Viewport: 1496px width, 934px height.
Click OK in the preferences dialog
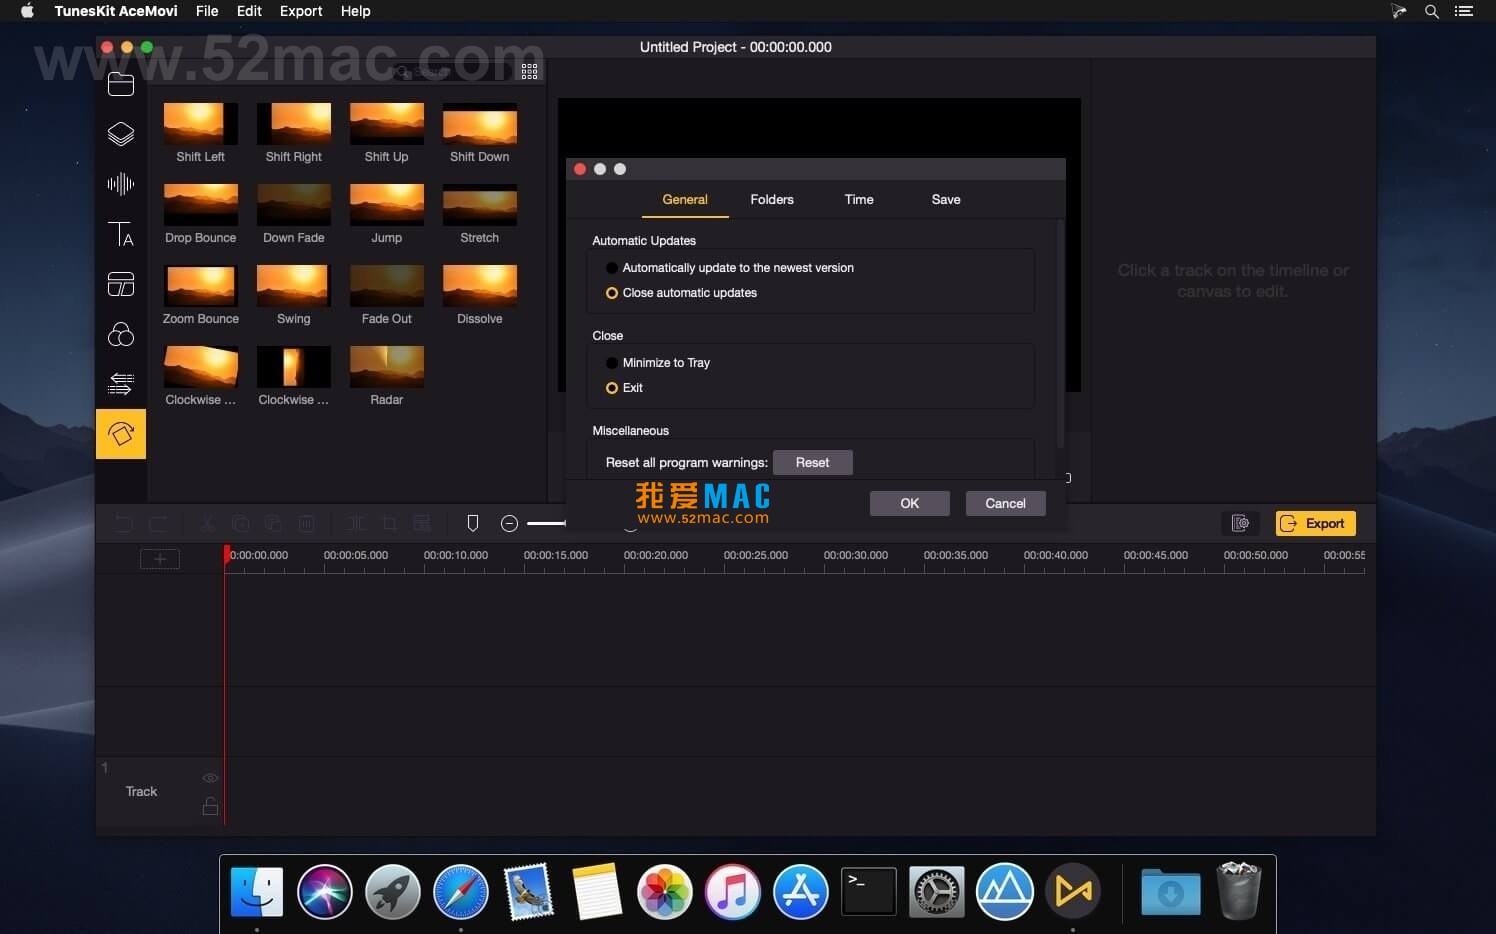click(909, 504)
